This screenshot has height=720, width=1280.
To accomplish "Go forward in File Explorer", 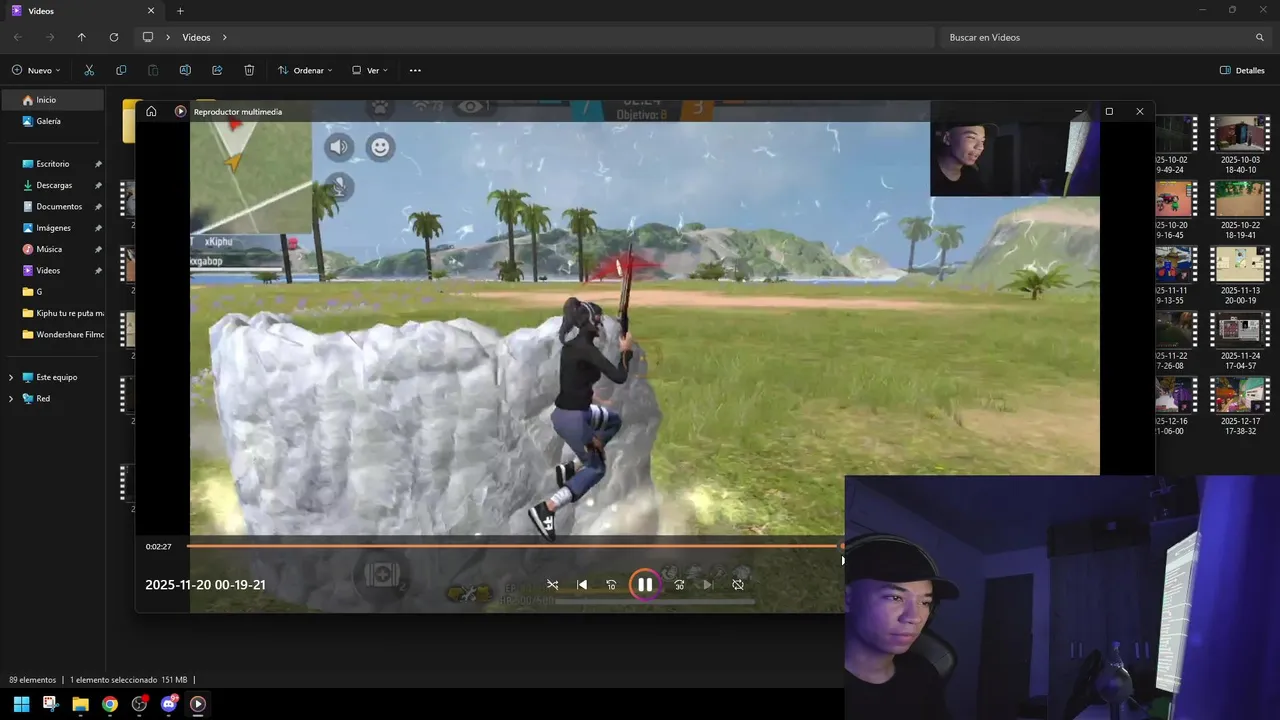I will pos(50,37).
